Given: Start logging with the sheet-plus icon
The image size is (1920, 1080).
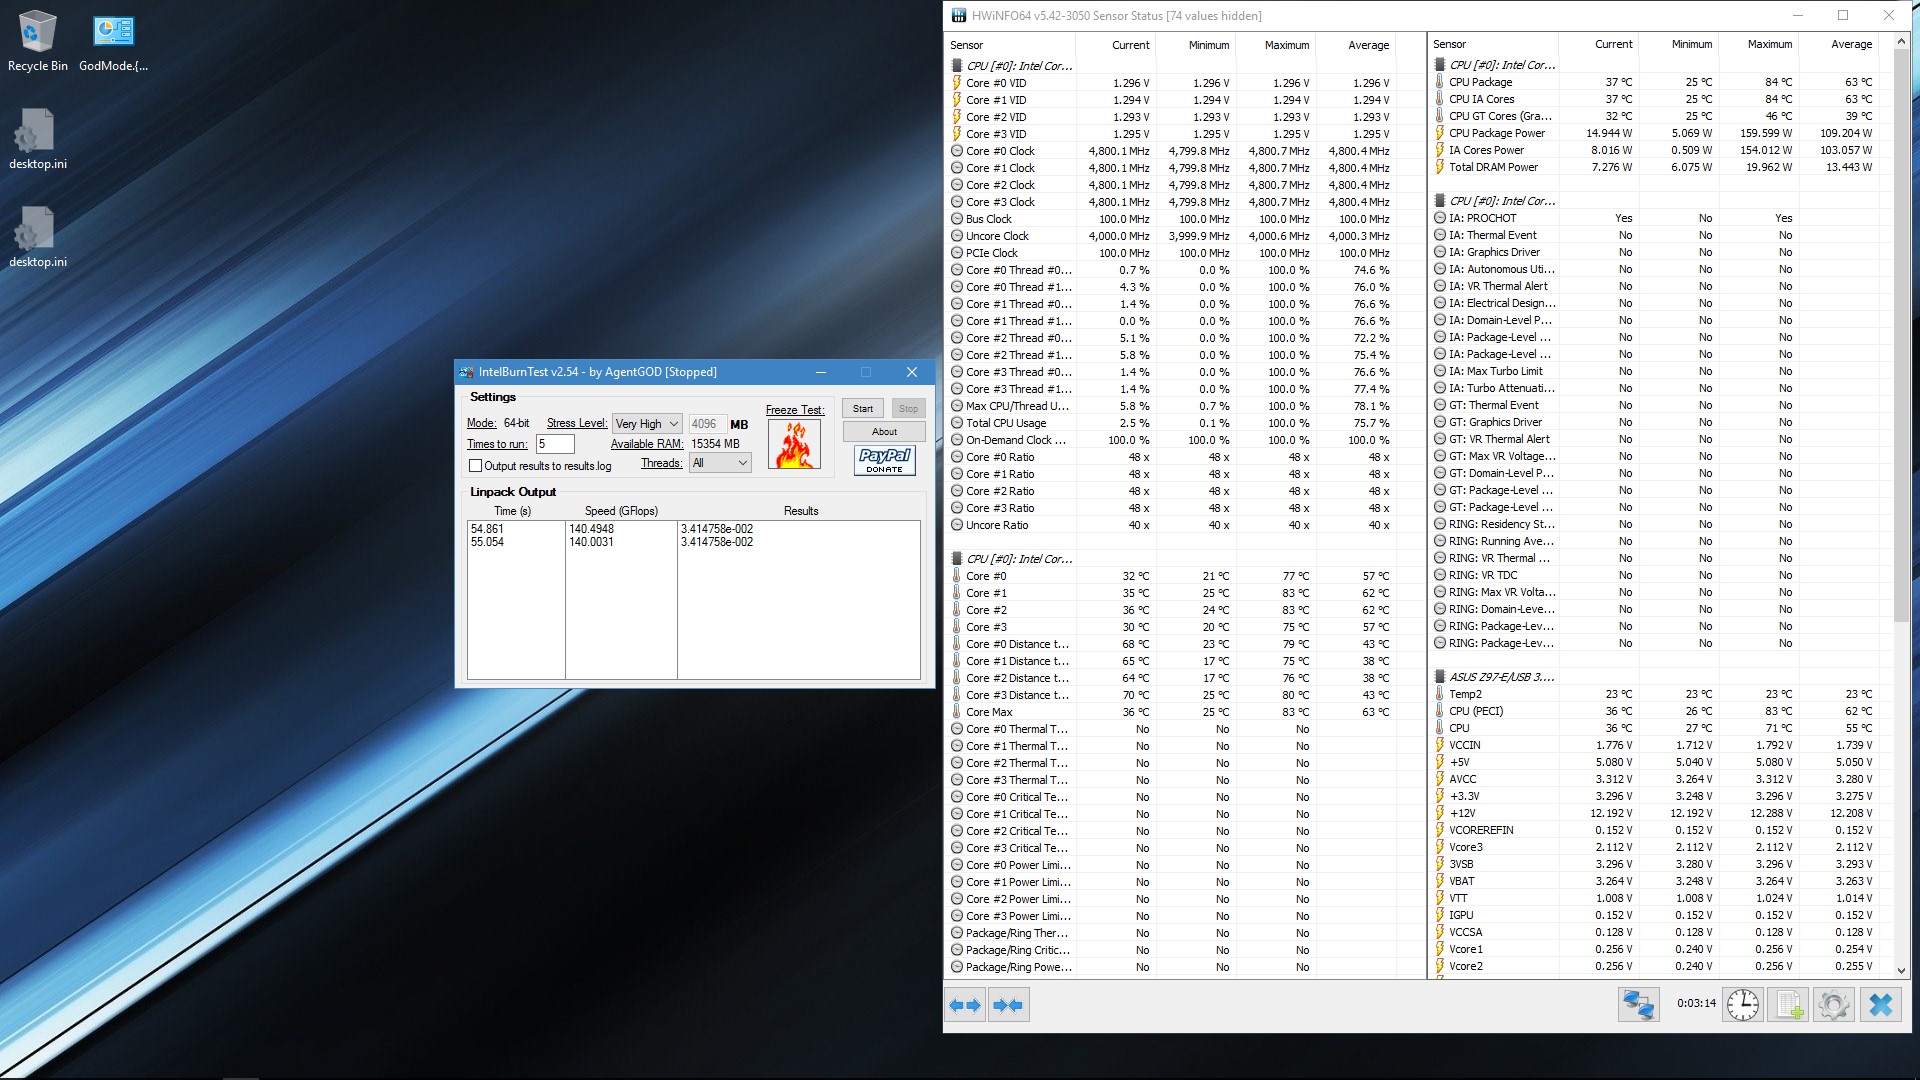Looking at the screenshot, I should pyautogui.click(x=1788, y=1004).
